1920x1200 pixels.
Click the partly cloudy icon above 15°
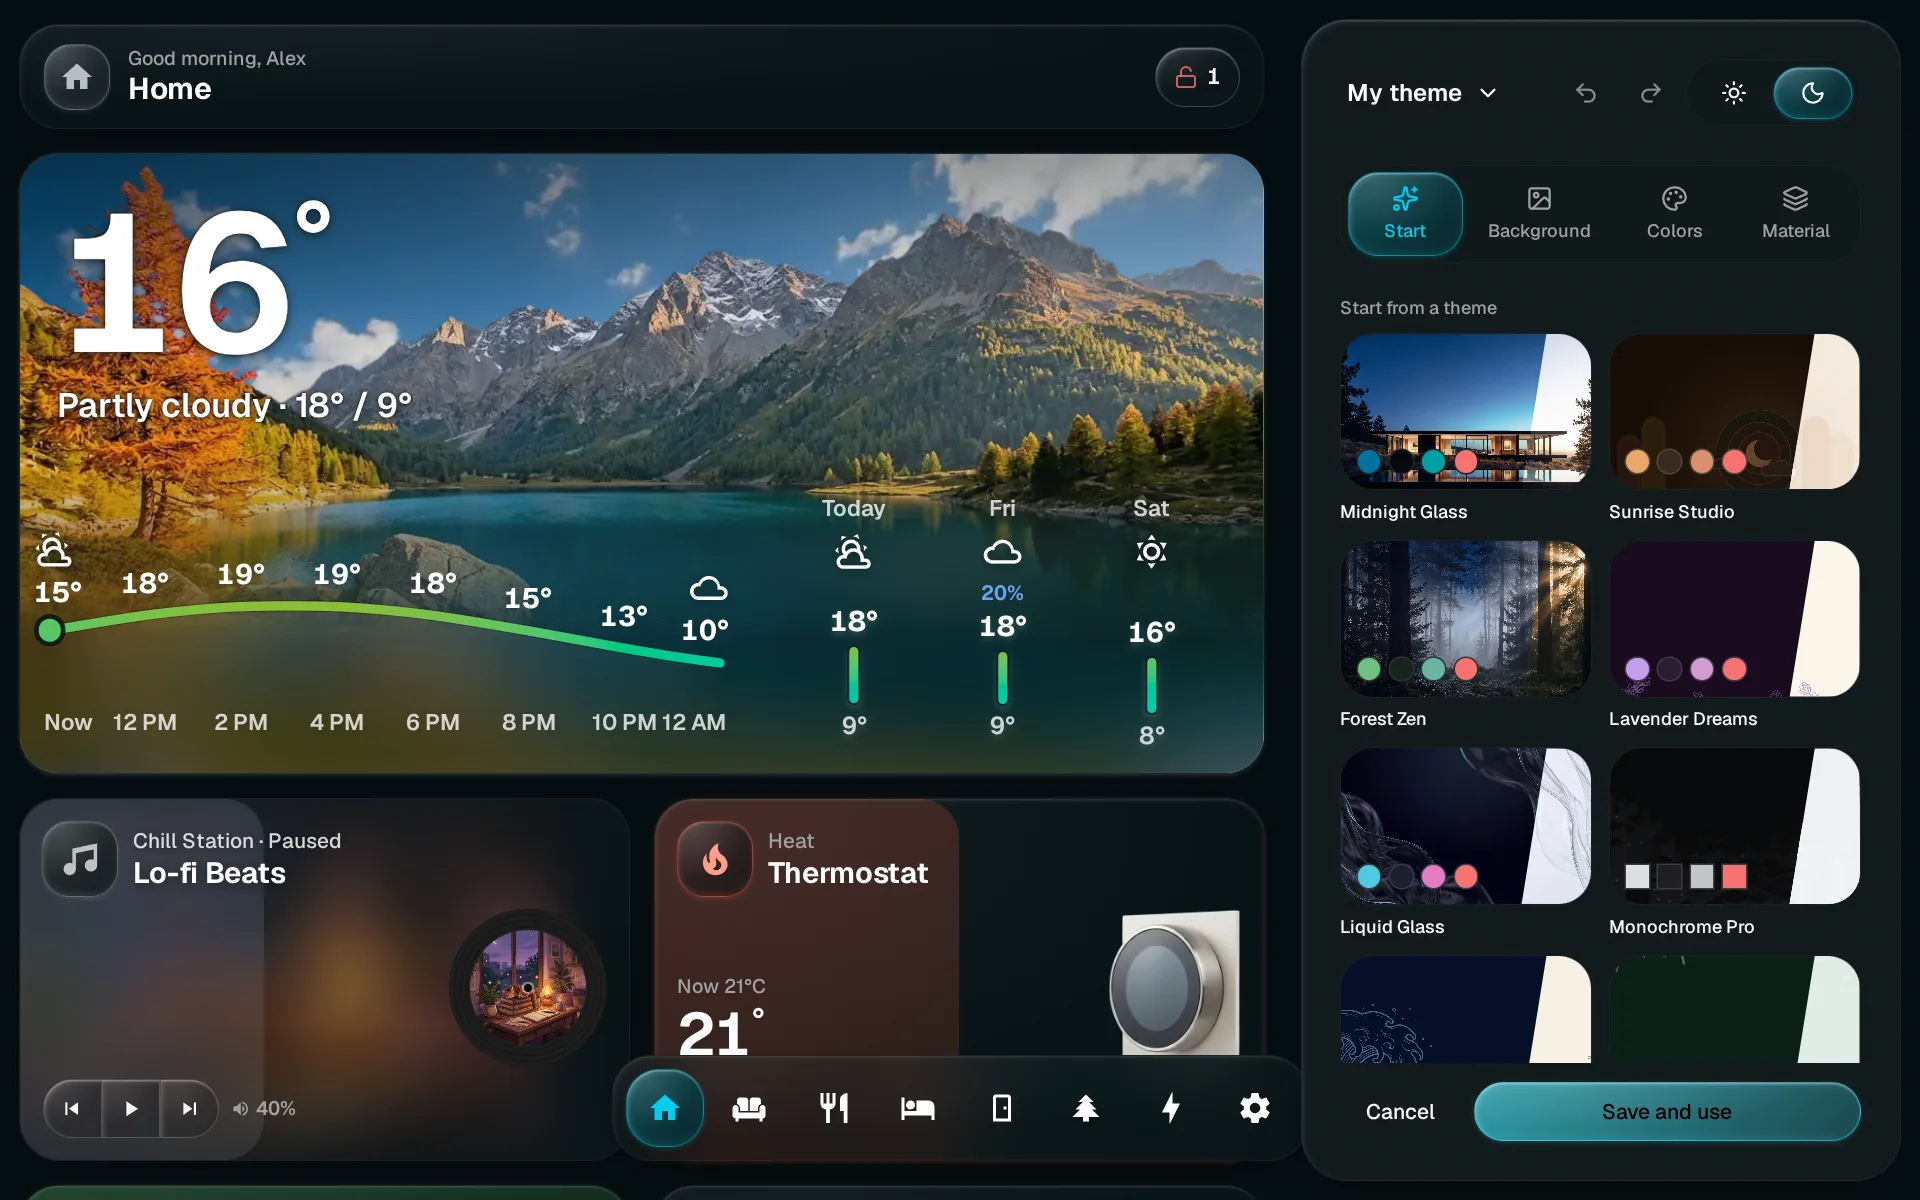[x=54, y=551]
